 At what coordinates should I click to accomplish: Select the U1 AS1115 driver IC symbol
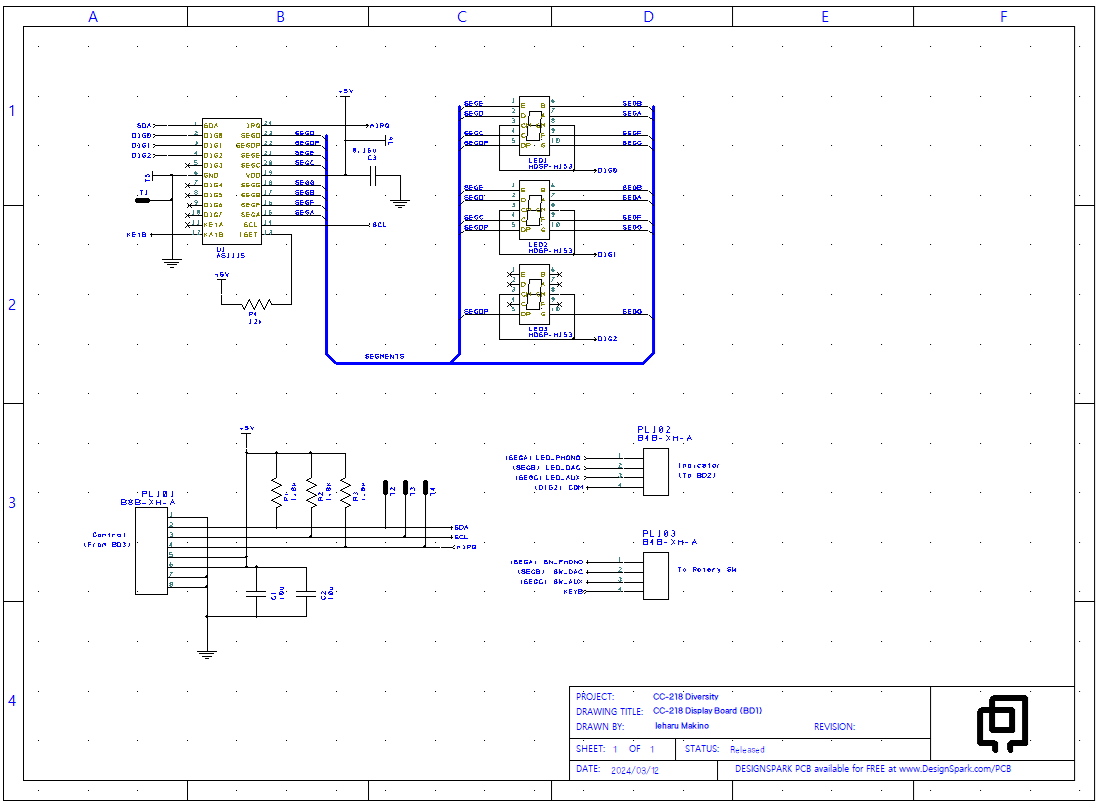click(x=232, y=181)
